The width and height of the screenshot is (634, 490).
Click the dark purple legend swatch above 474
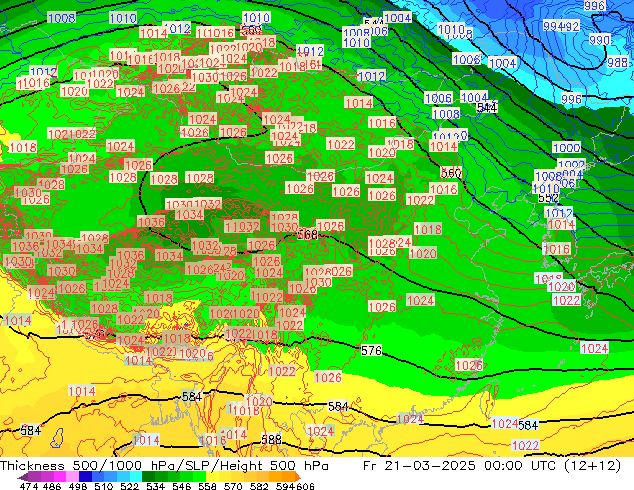click(34, 477)
